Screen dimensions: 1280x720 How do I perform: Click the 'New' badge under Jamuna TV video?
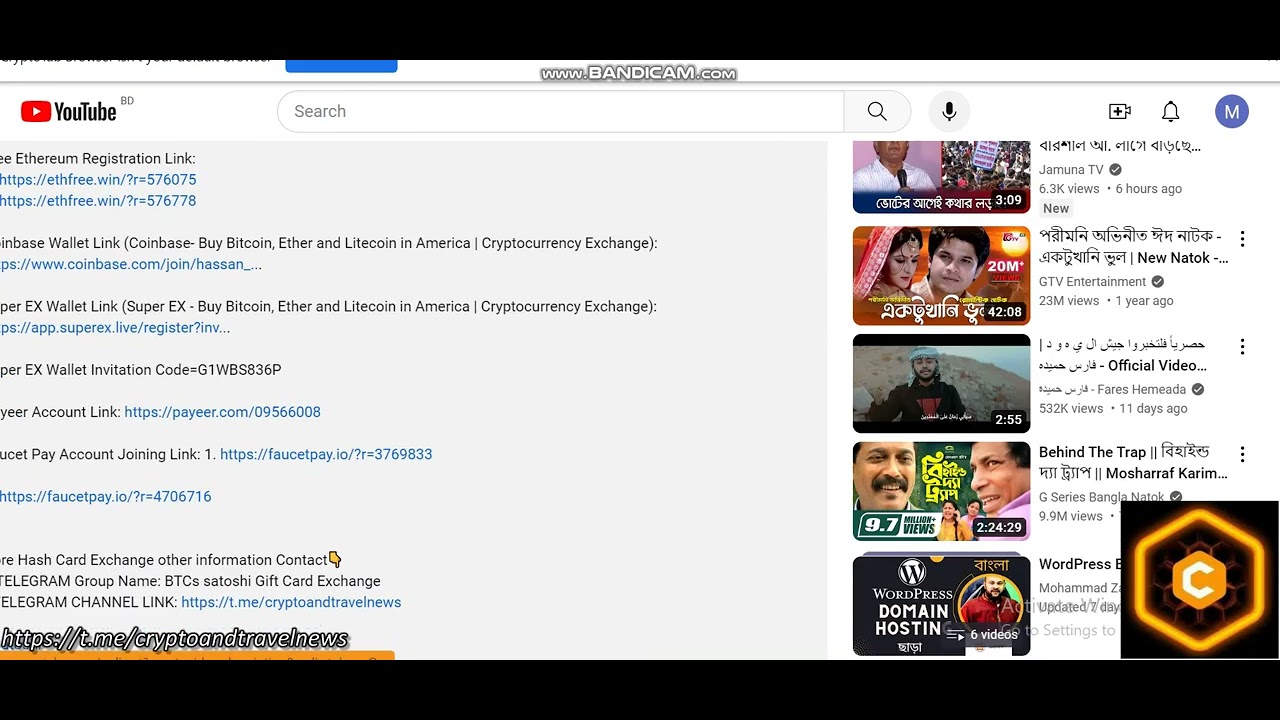(1056, 208)
